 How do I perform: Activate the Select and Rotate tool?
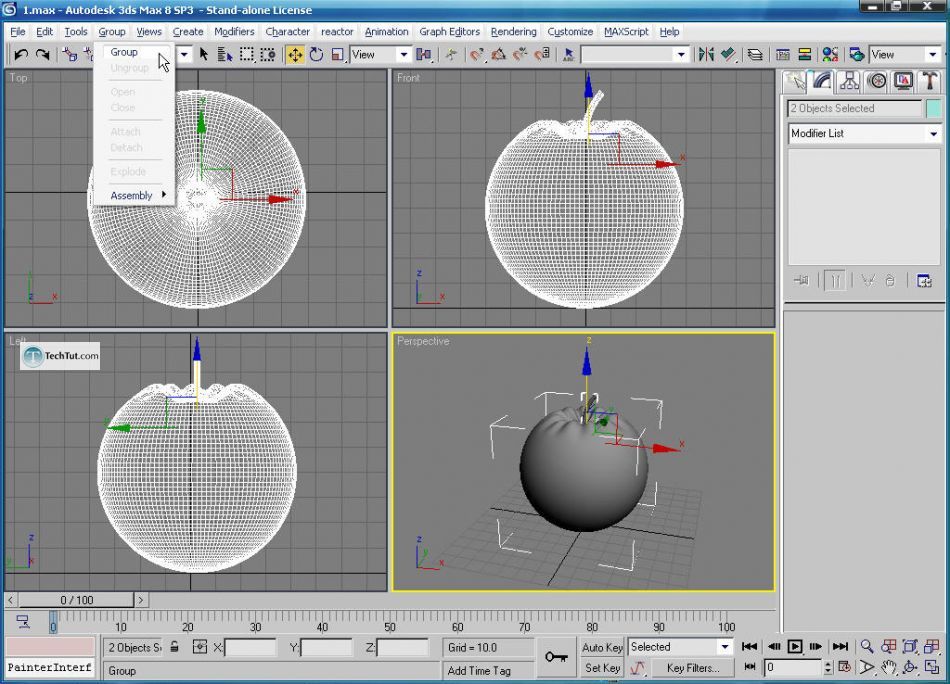tap(316, 55)
